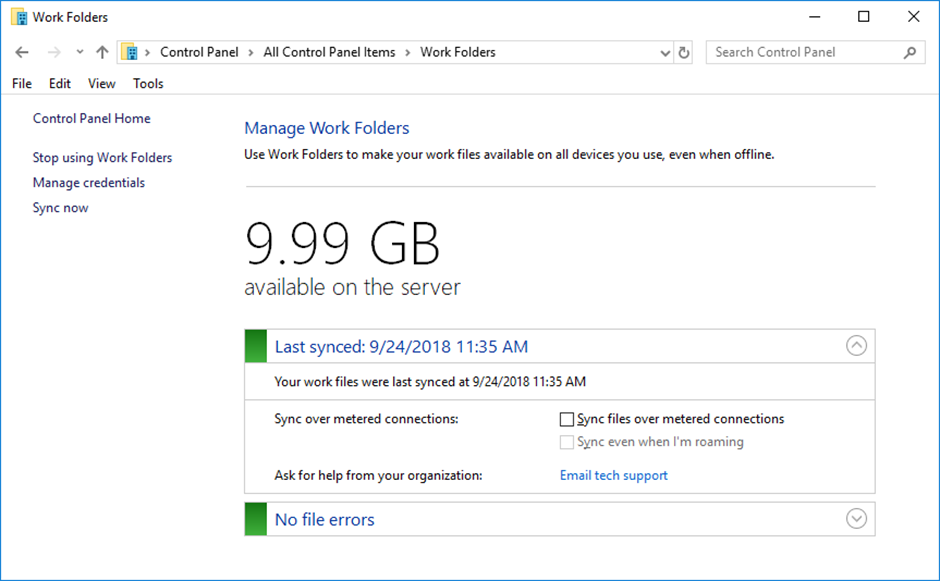Click the Work Folders title bar icon

point(19,17)
